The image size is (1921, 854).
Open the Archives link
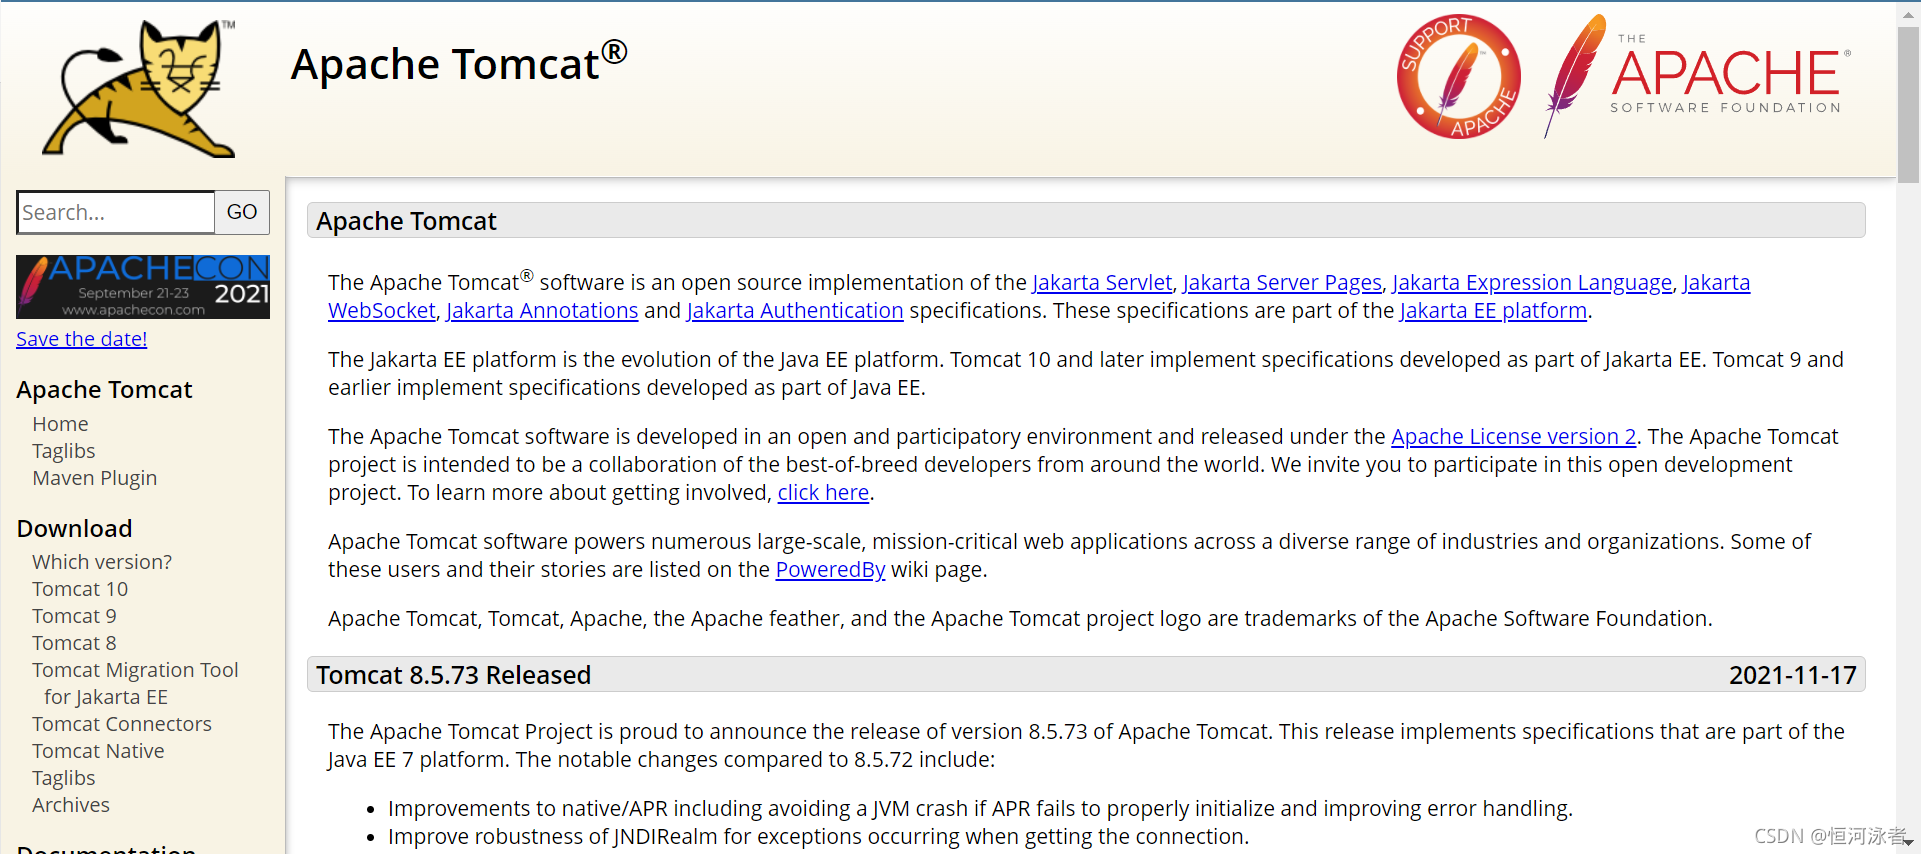[71, 805]
